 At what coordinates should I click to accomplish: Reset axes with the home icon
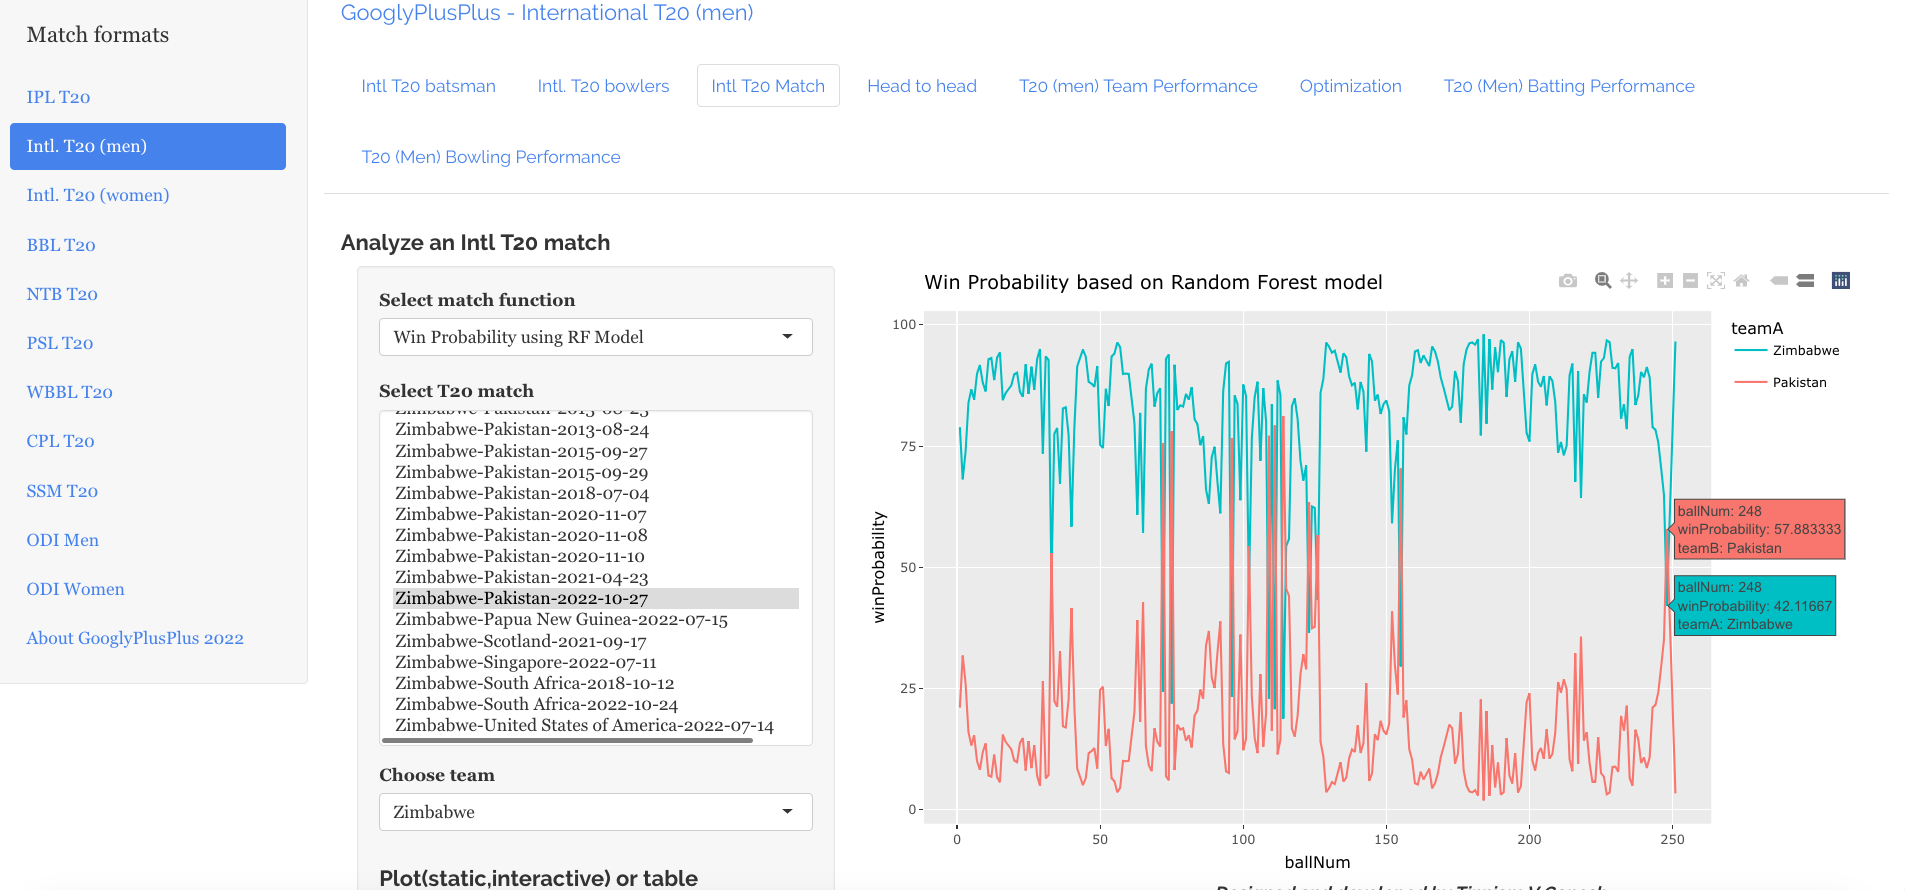[1742, 281]
